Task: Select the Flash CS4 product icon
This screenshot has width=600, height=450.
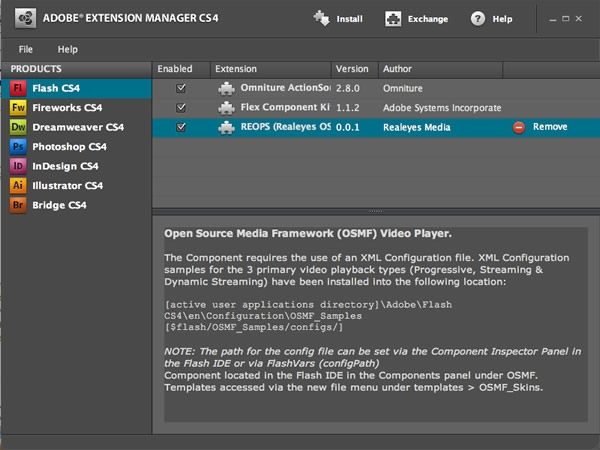Action: coord(18,88)
